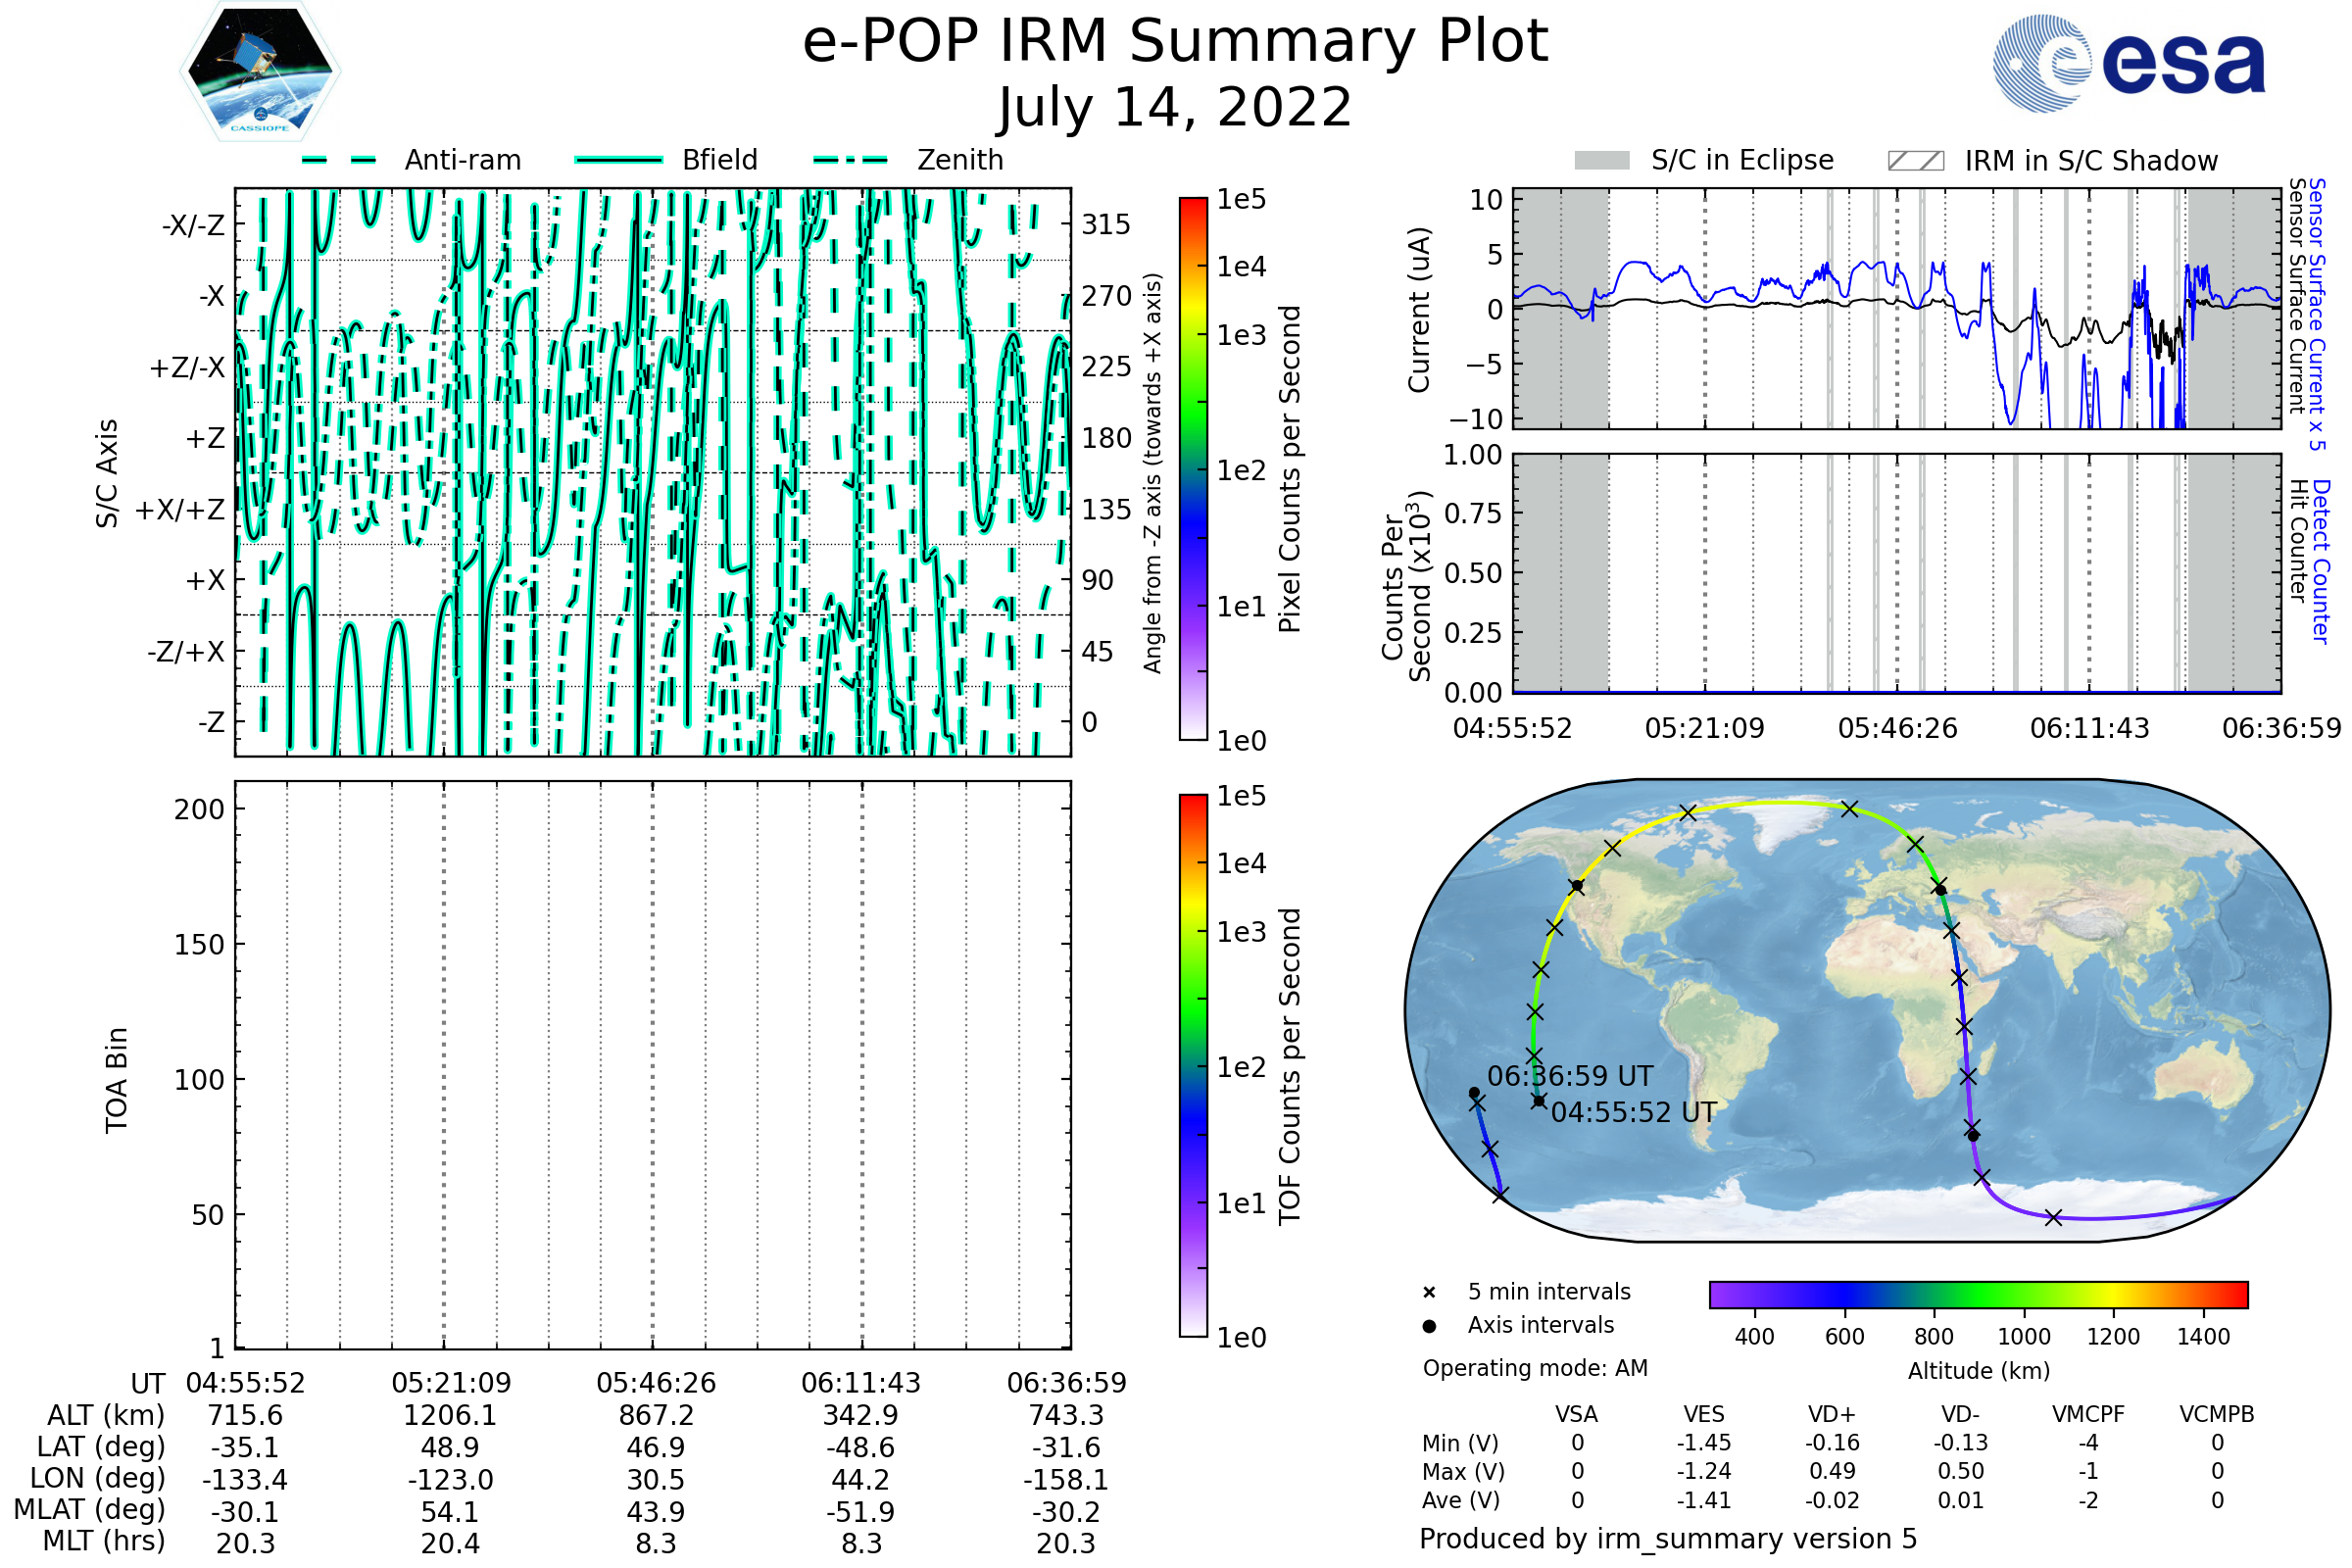Click the VMCPF column header
This screenshot has height=1568, width=2352.
click(2088, 1414)
